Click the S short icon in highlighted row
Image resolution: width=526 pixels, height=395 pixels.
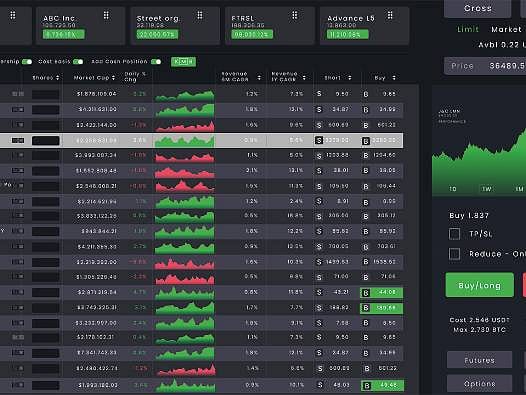(x=319, y=140)
